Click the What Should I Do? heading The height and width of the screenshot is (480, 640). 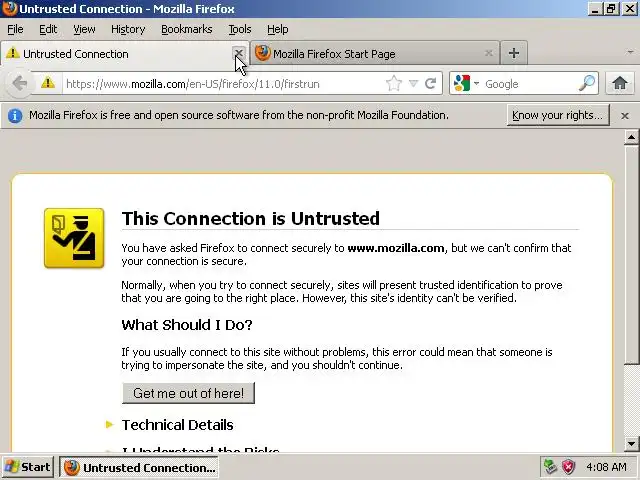click(187, 325)
